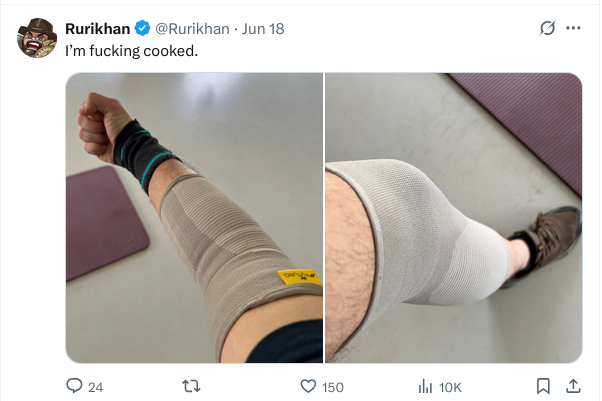Click the 24 replies count
Image resolution: width=602 pixels, height=401 pixels.
click(96, 387)
